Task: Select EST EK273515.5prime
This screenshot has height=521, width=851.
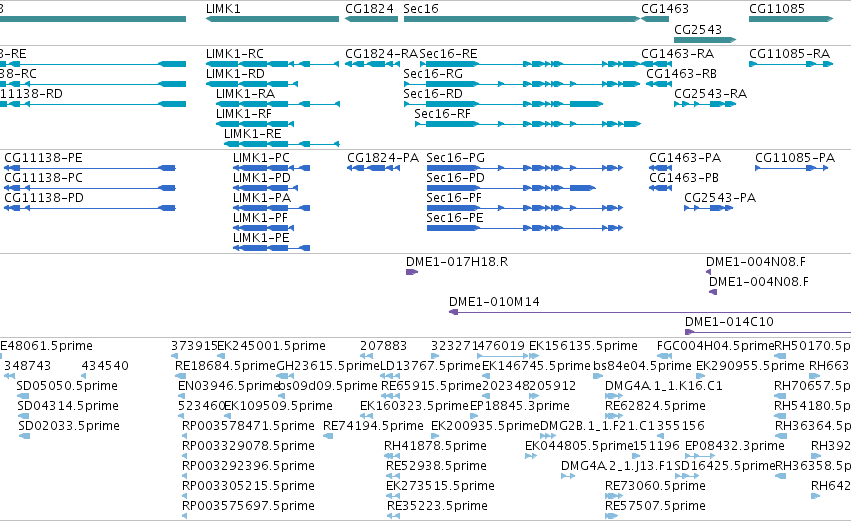Action: (393, 497)
